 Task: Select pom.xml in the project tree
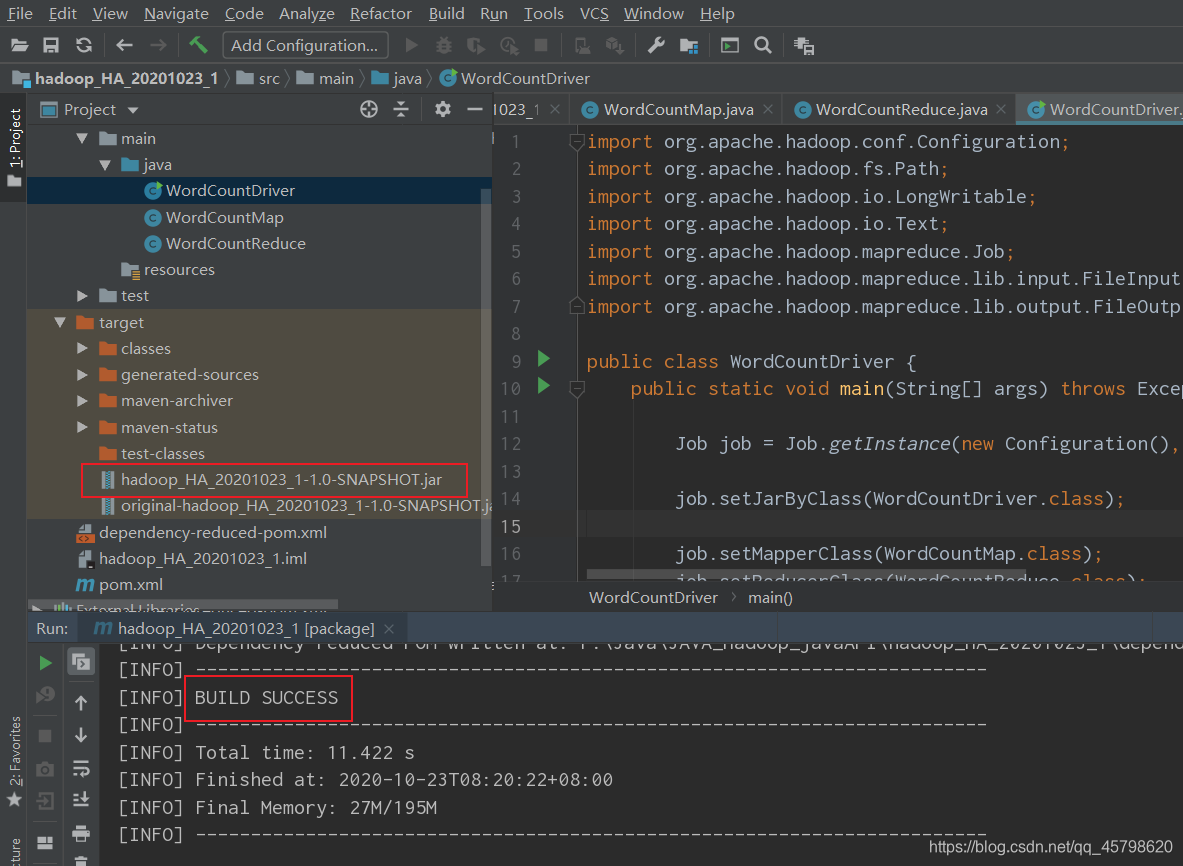pos(131,585)
